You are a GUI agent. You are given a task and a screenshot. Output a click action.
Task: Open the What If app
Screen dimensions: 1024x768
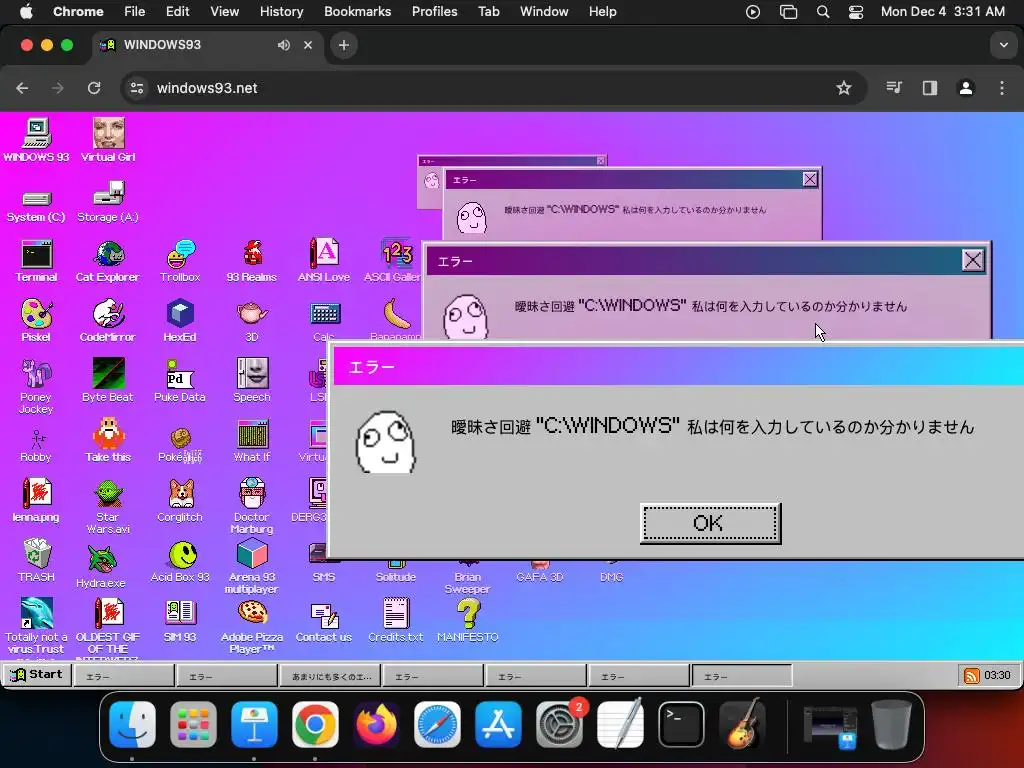252,441
